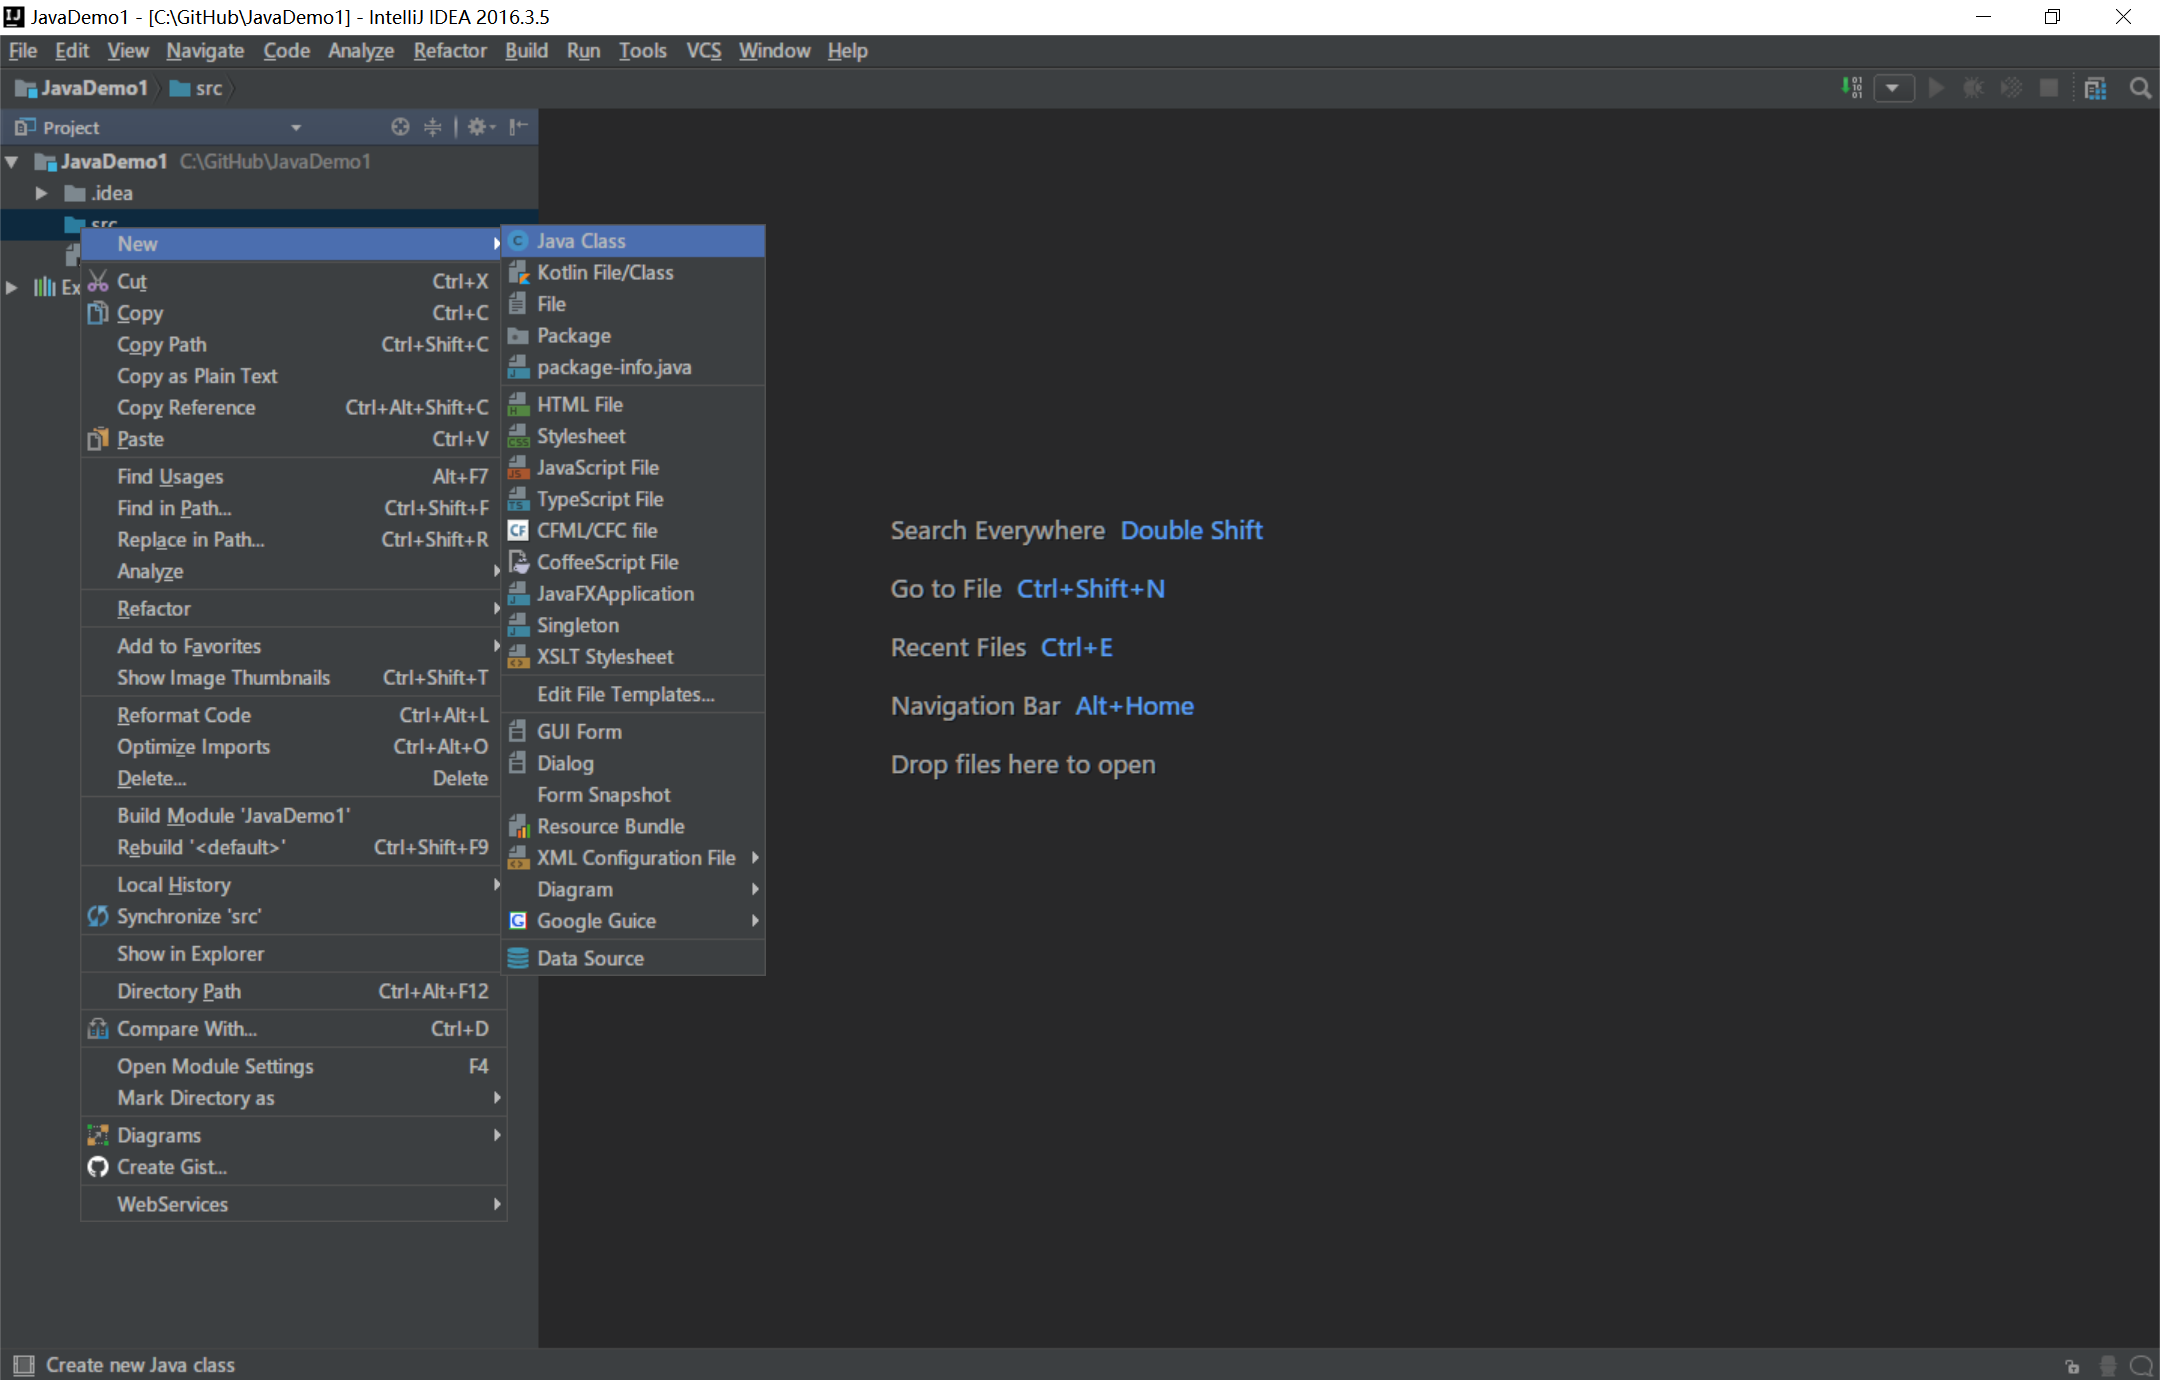Click the JavaScript File icon
2160x1380 pixels.
[x=518, y=467]
